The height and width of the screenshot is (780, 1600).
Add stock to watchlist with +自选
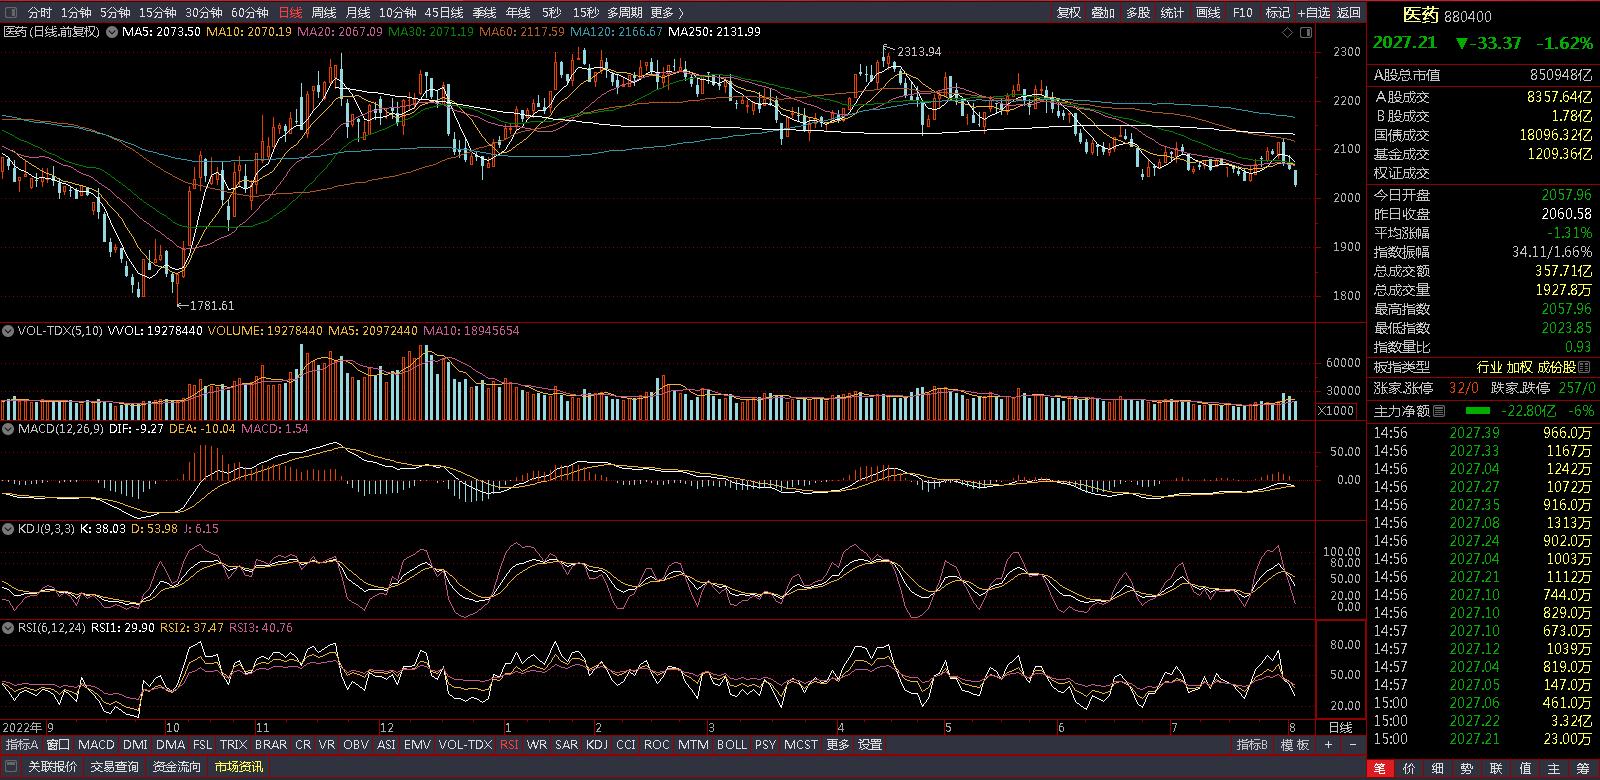1313,12
